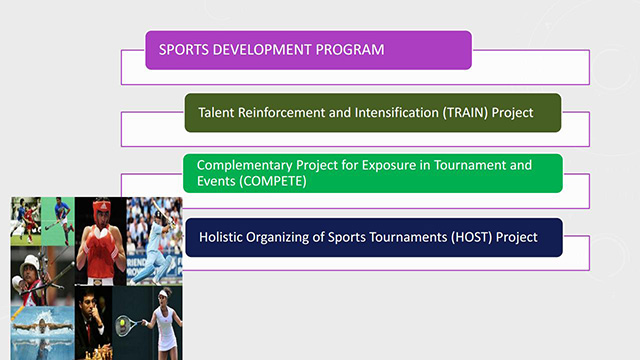Click the navy HOST Project label
The image size is (640, 360).
tap(374, 238)
